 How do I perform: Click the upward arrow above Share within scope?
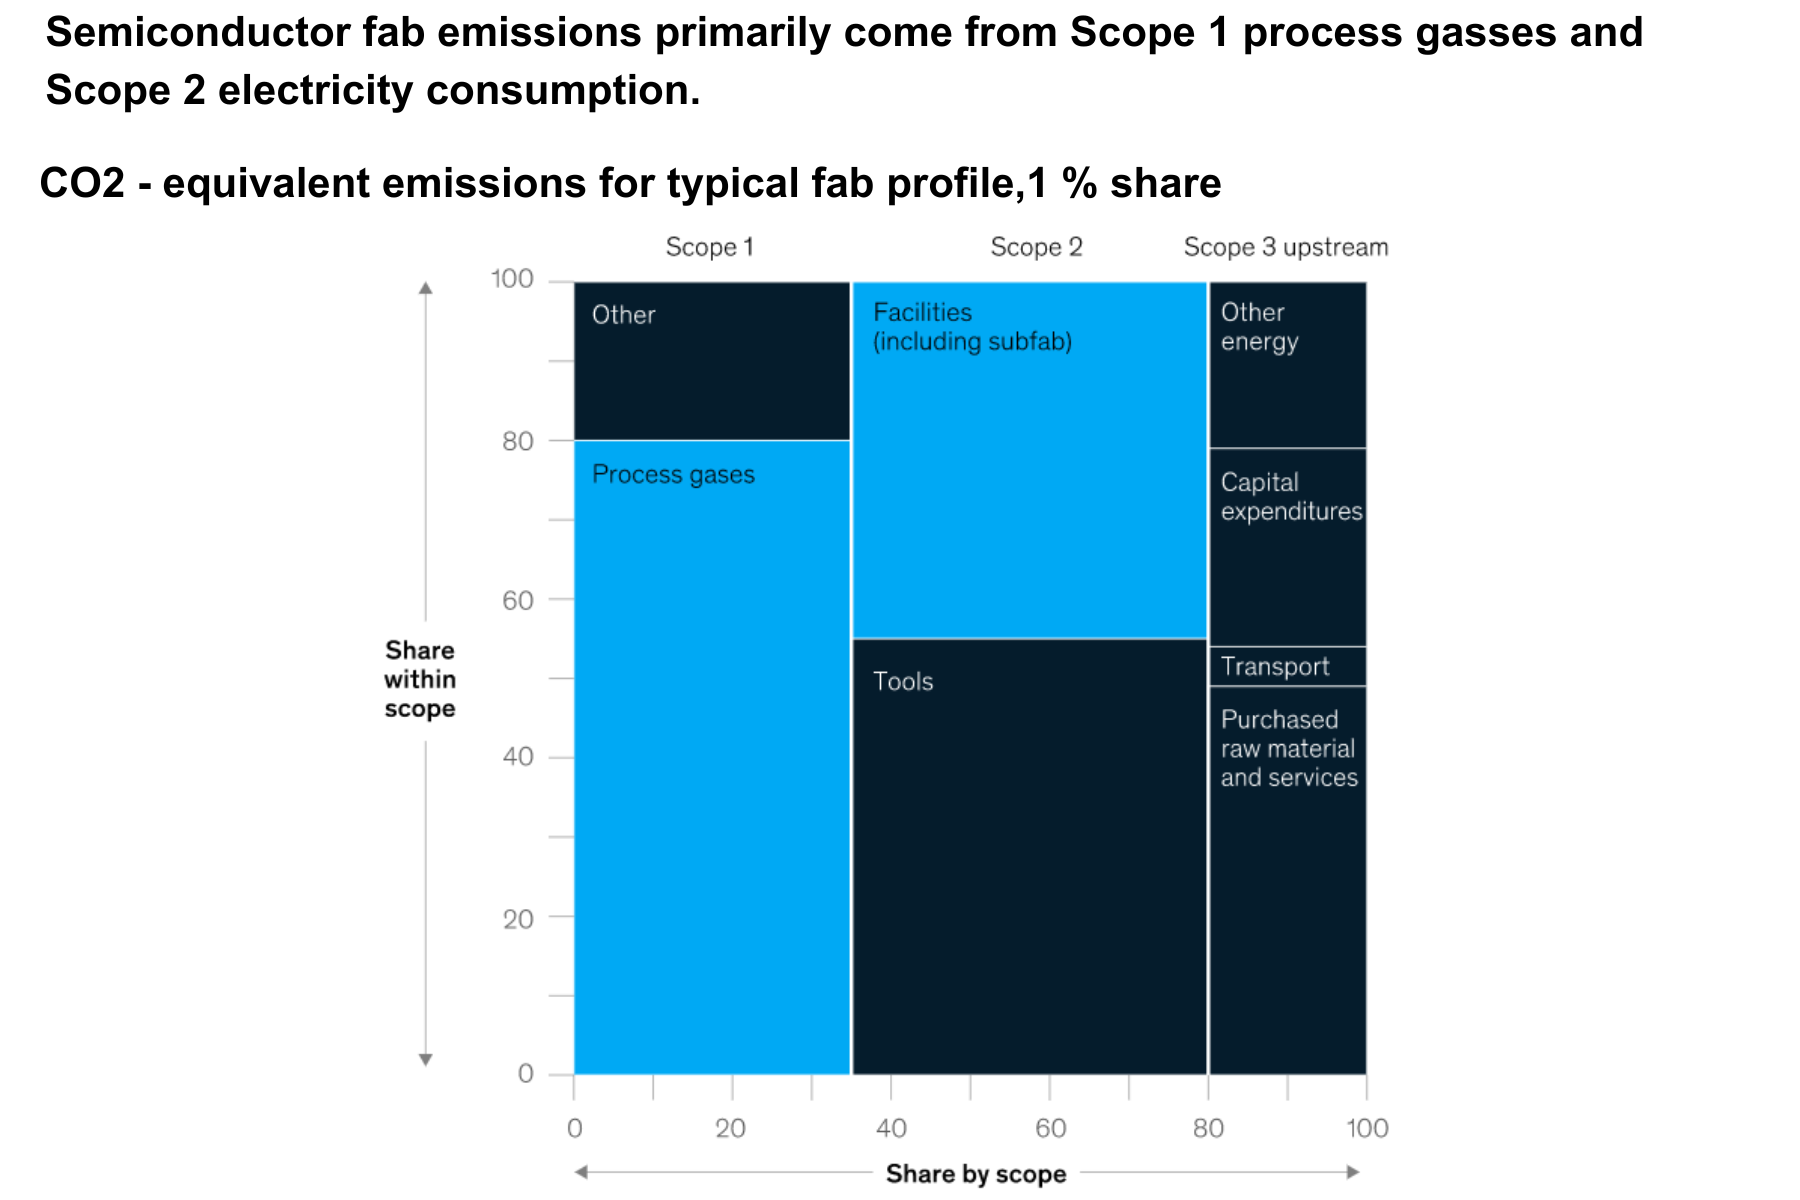[426, 290]
